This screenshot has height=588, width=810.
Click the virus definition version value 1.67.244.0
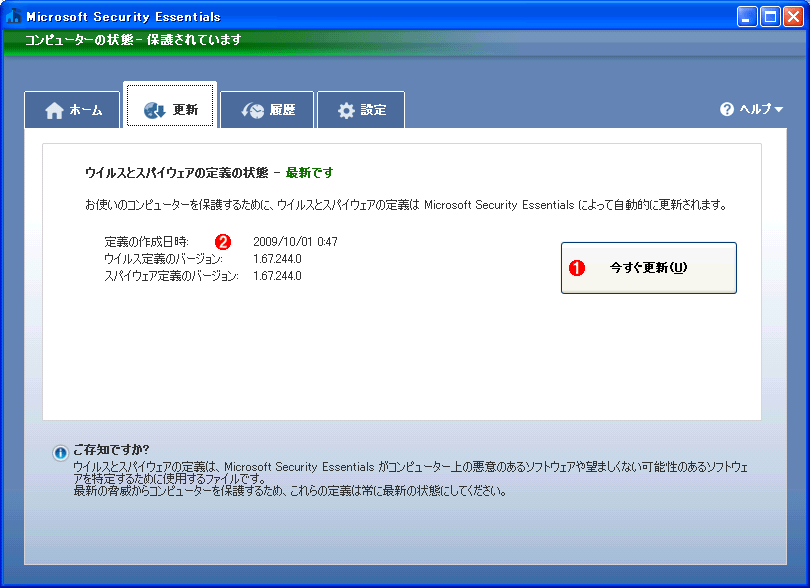coord(277,259)
